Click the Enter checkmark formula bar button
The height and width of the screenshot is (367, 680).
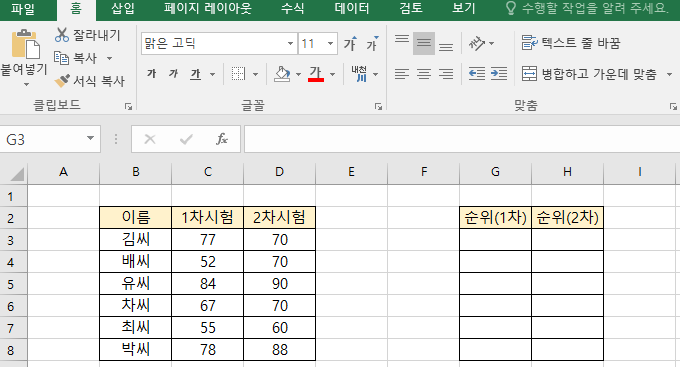(186, 139)
